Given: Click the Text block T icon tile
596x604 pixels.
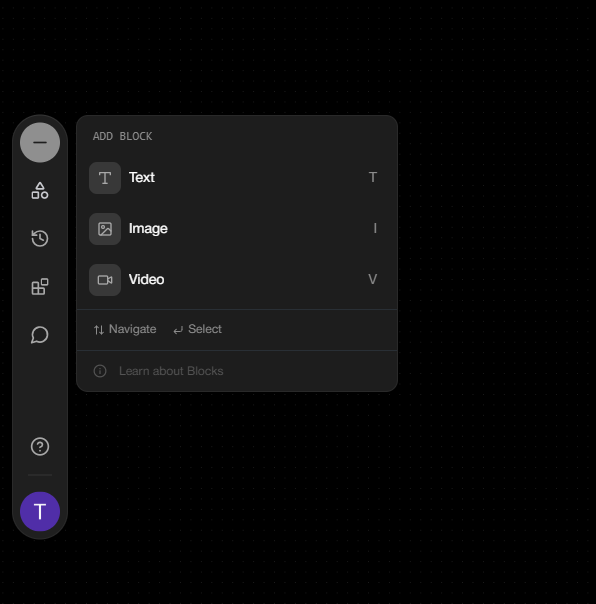Looking at the screenshot, I should pos(105,178).
